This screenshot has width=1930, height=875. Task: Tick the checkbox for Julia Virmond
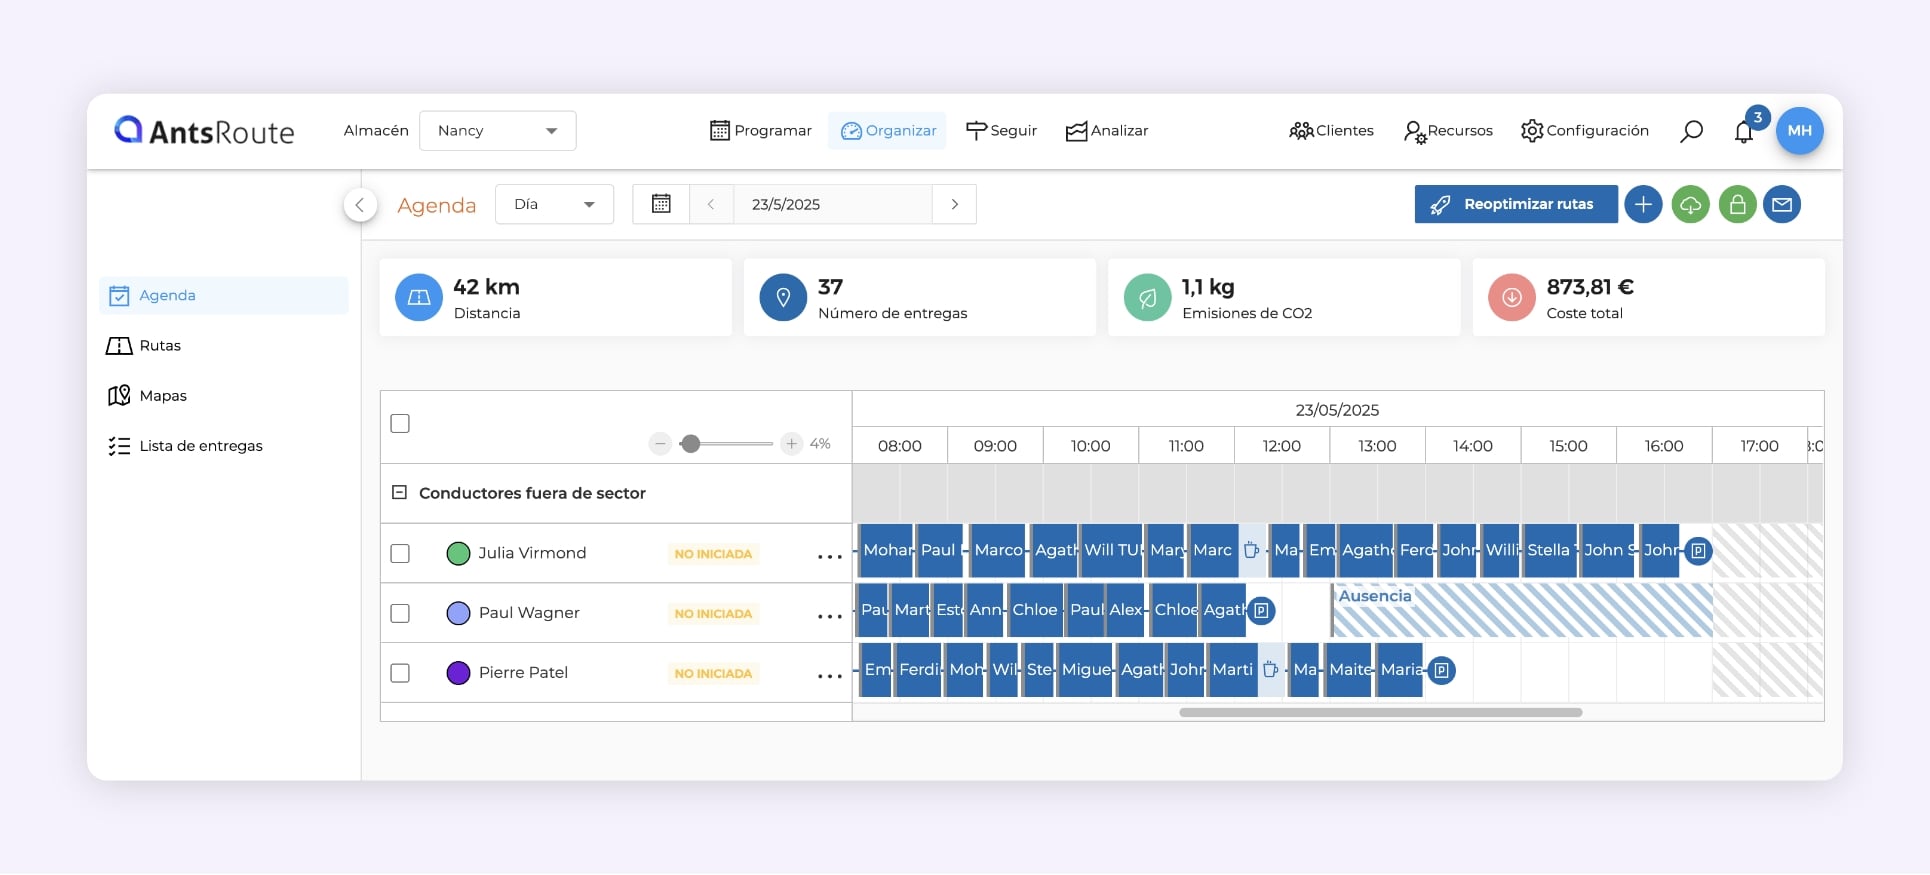pyautogui.click(x=400, y=553)
